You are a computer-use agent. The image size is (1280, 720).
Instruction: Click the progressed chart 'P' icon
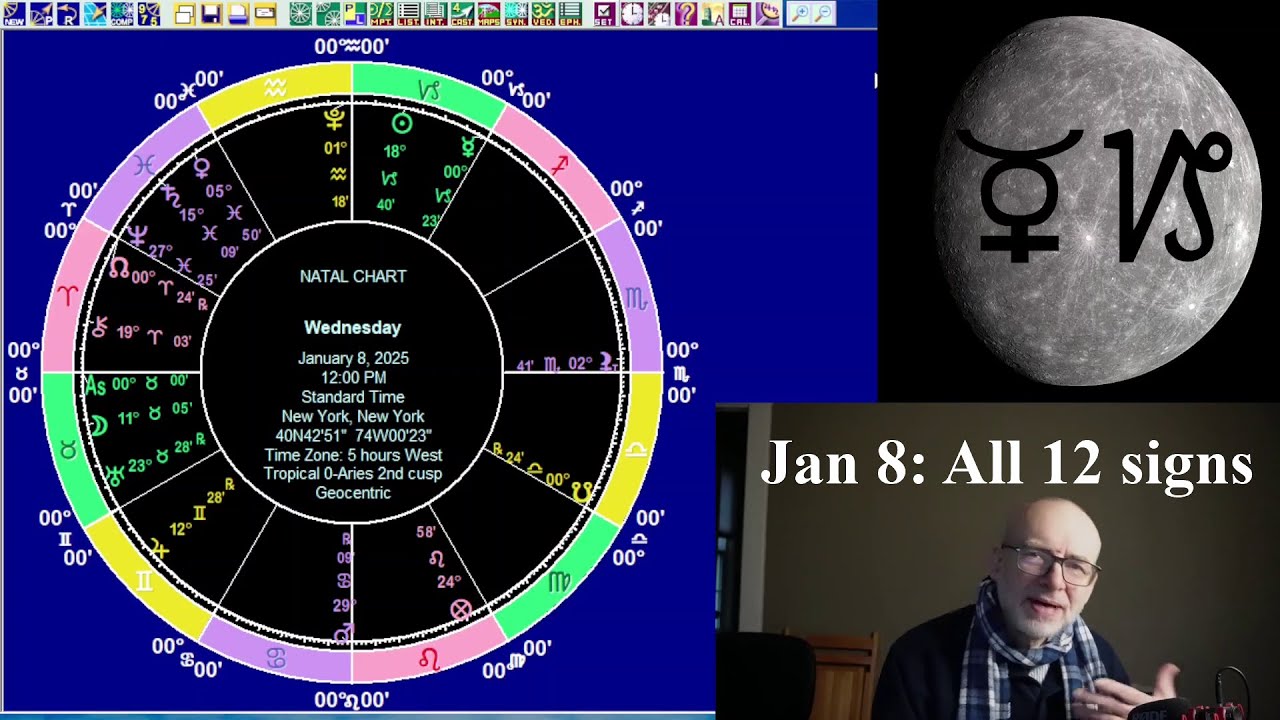41,14
